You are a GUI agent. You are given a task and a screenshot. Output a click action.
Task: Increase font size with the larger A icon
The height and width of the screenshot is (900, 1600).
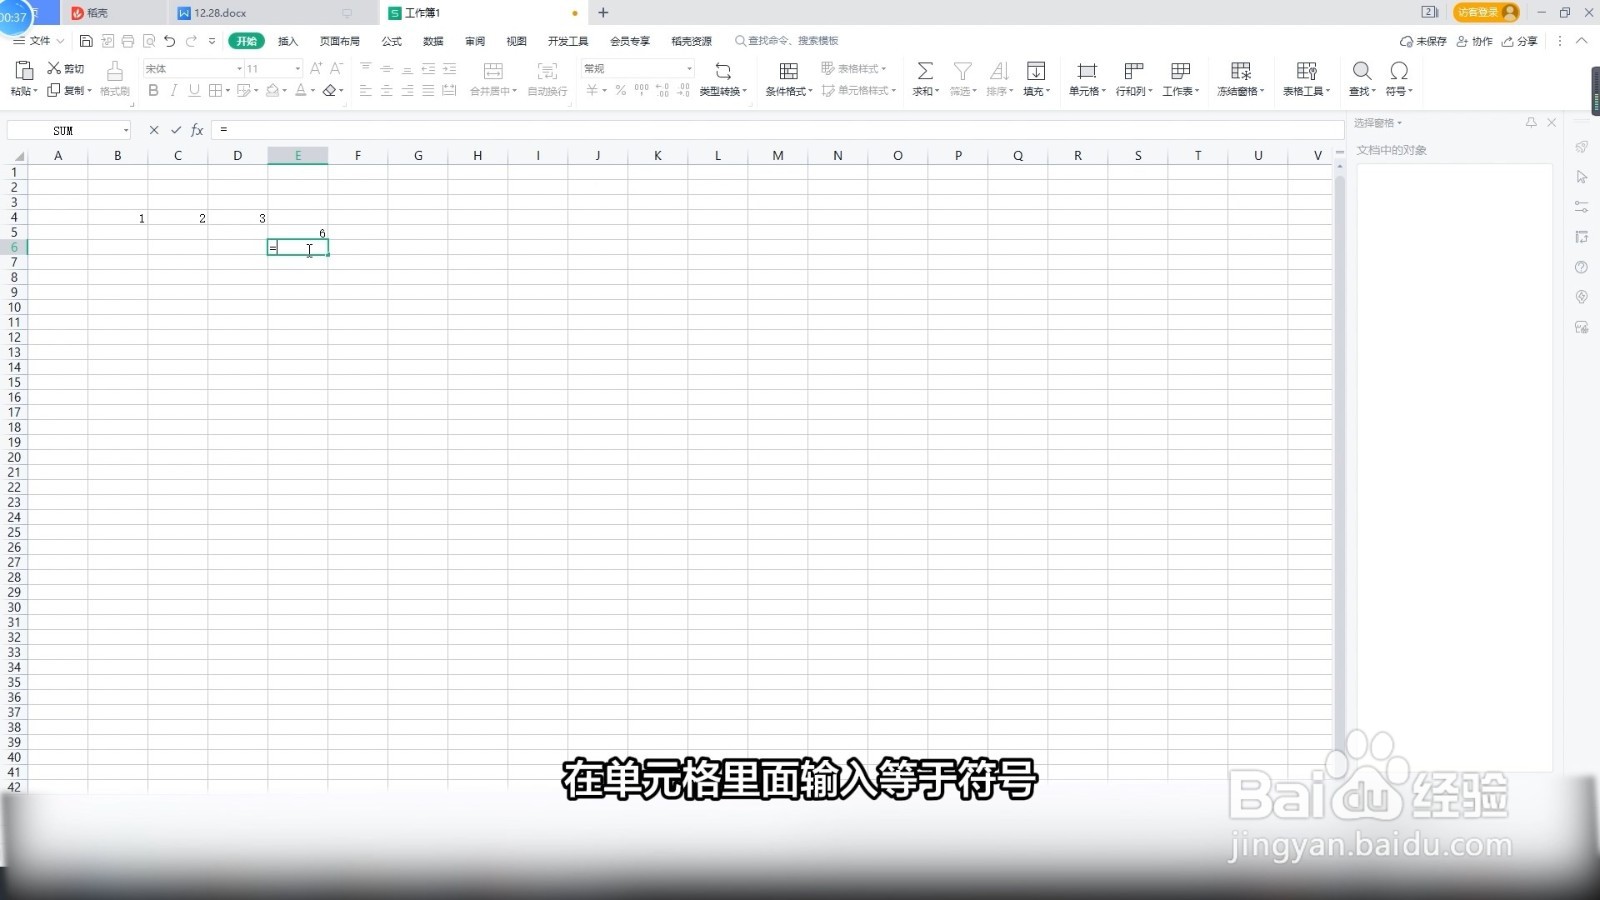316,68
